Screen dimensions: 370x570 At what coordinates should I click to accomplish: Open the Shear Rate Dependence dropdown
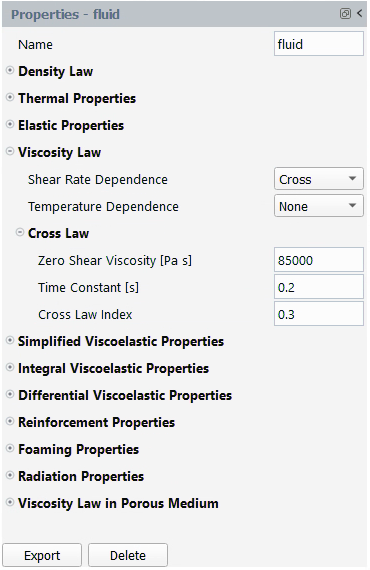coord(318,179)
